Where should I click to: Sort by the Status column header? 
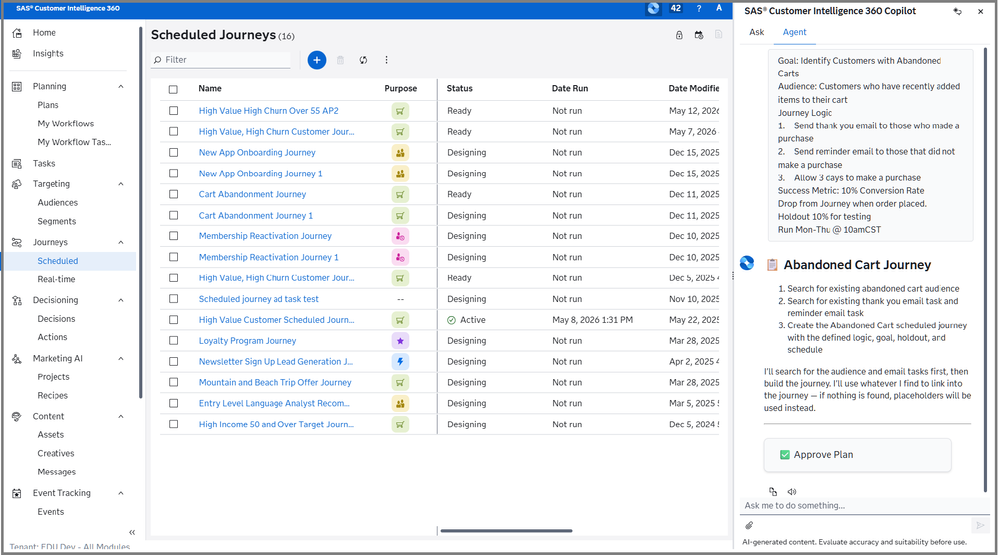[459, 89]
